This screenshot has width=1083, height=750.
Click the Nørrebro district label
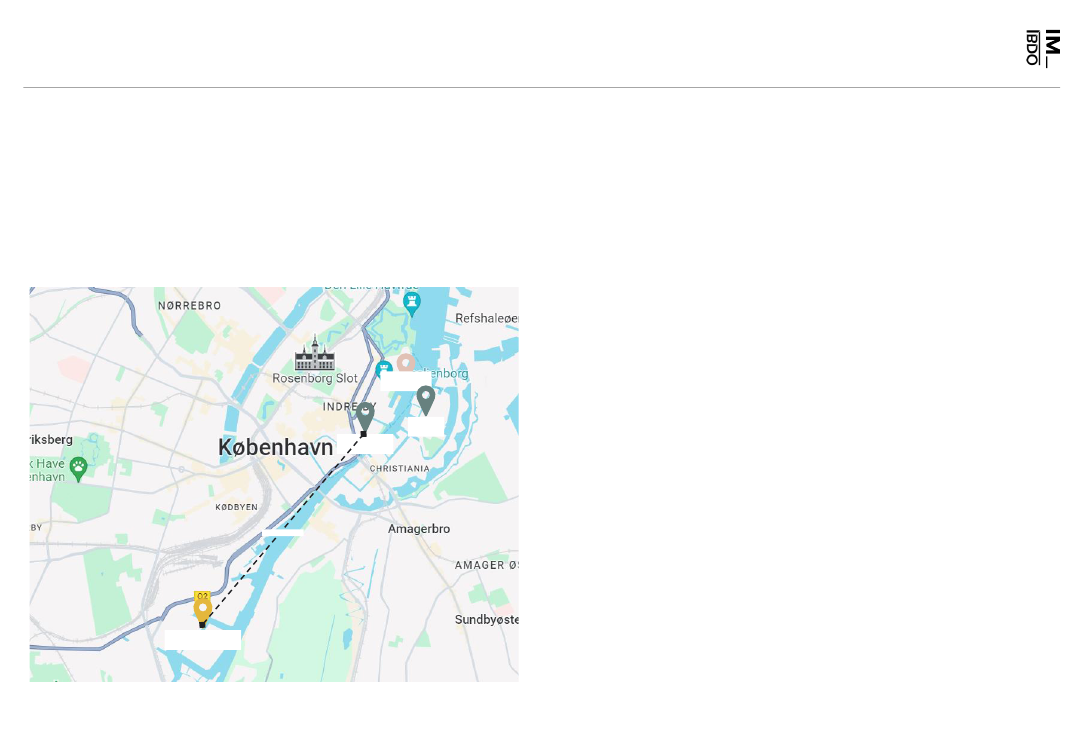pos(189,306)
